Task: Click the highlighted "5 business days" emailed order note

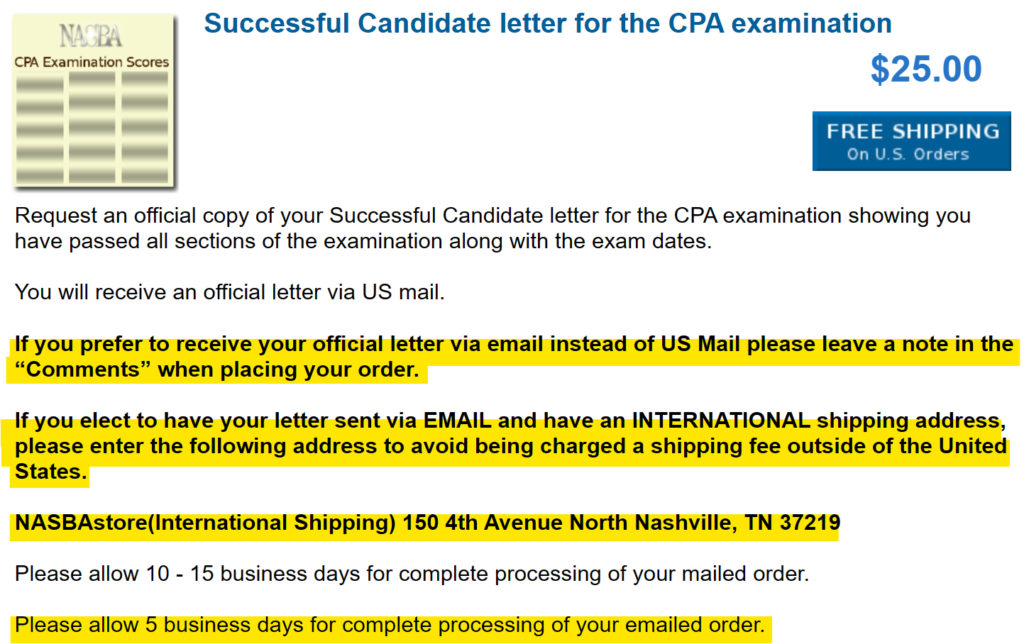Action: click(x=389, y=626)
